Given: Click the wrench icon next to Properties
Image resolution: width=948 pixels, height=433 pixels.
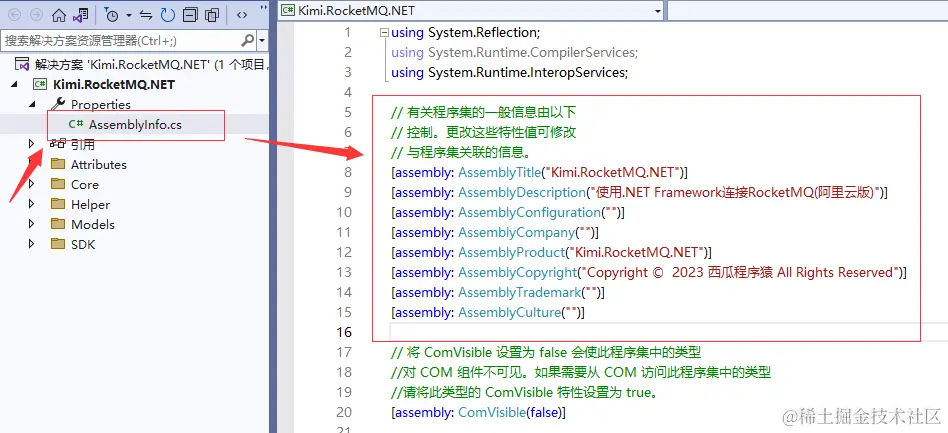Looking at the screenshot, I should [x=58, y=104].
